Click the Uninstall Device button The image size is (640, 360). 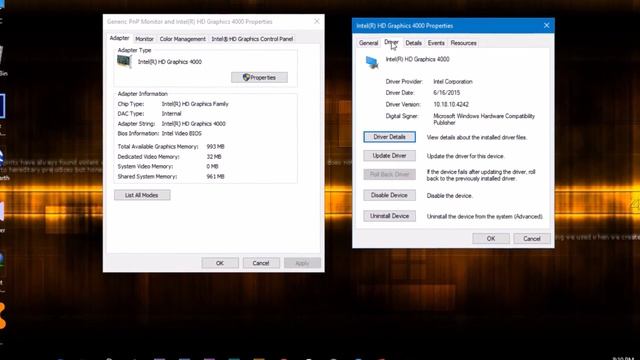(389, 216)
